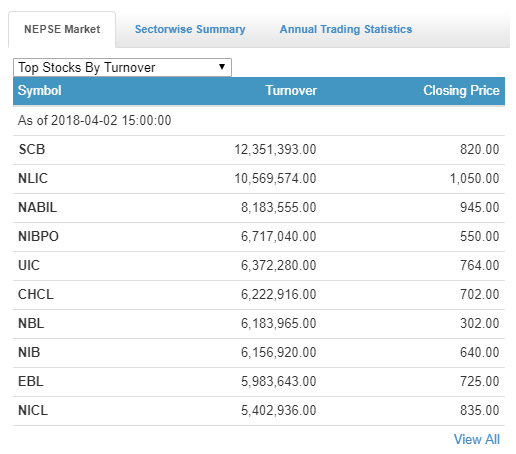
Task: Click the SCB turnover value 12,351,393.00
Action: coord(275,149)
